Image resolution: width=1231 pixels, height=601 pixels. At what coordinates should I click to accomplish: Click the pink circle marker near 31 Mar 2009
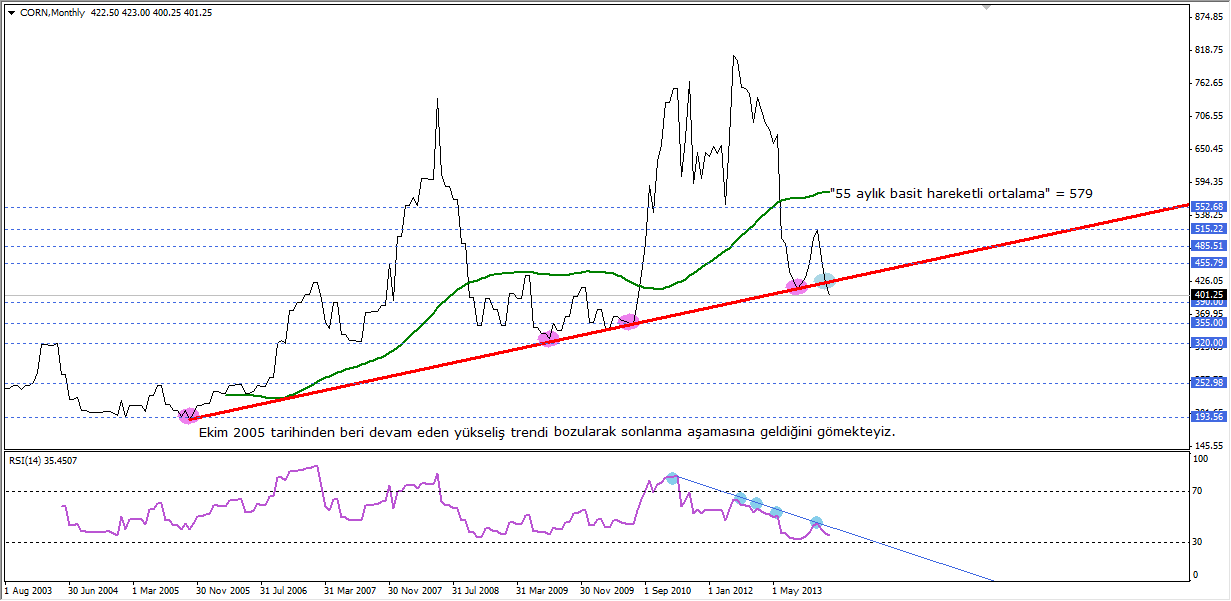coord(548,338)
